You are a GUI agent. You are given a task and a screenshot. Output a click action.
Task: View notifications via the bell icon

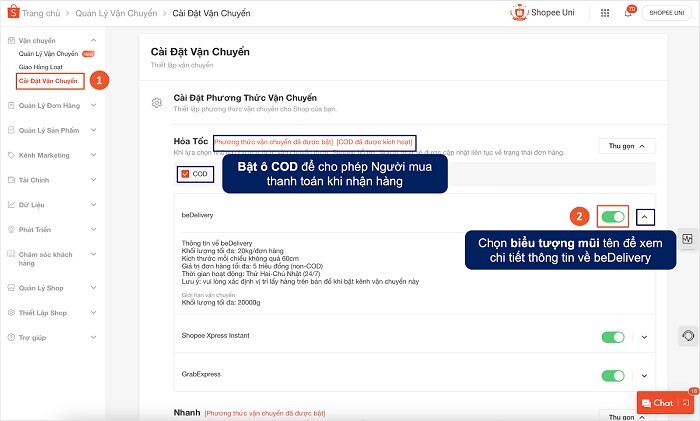(x=629, y=13)
